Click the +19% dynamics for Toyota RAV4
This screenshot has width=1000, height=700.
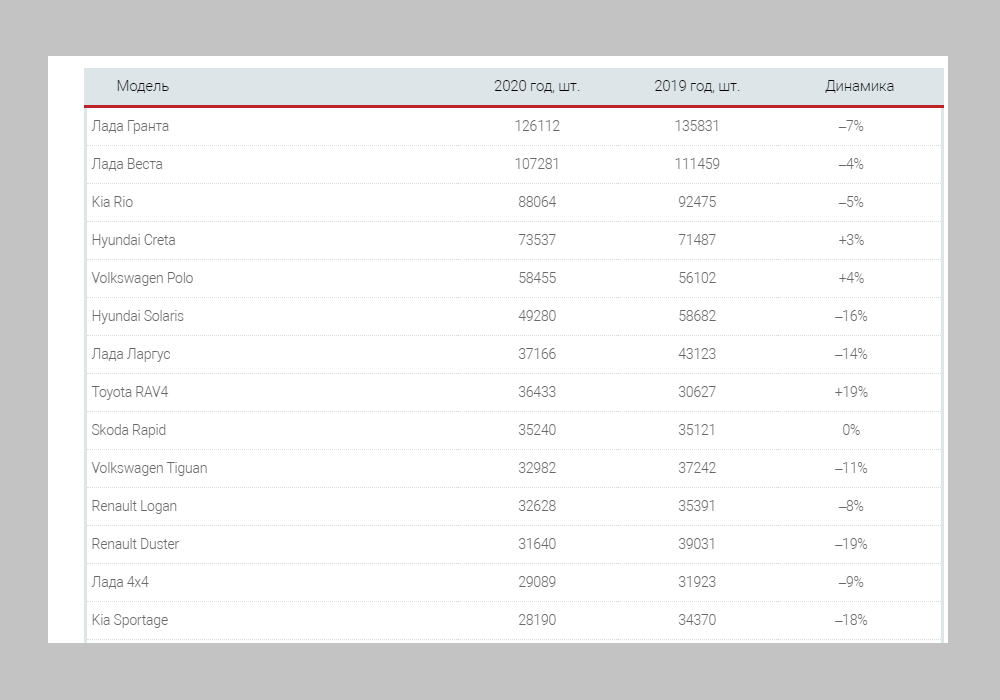point(851,392)
